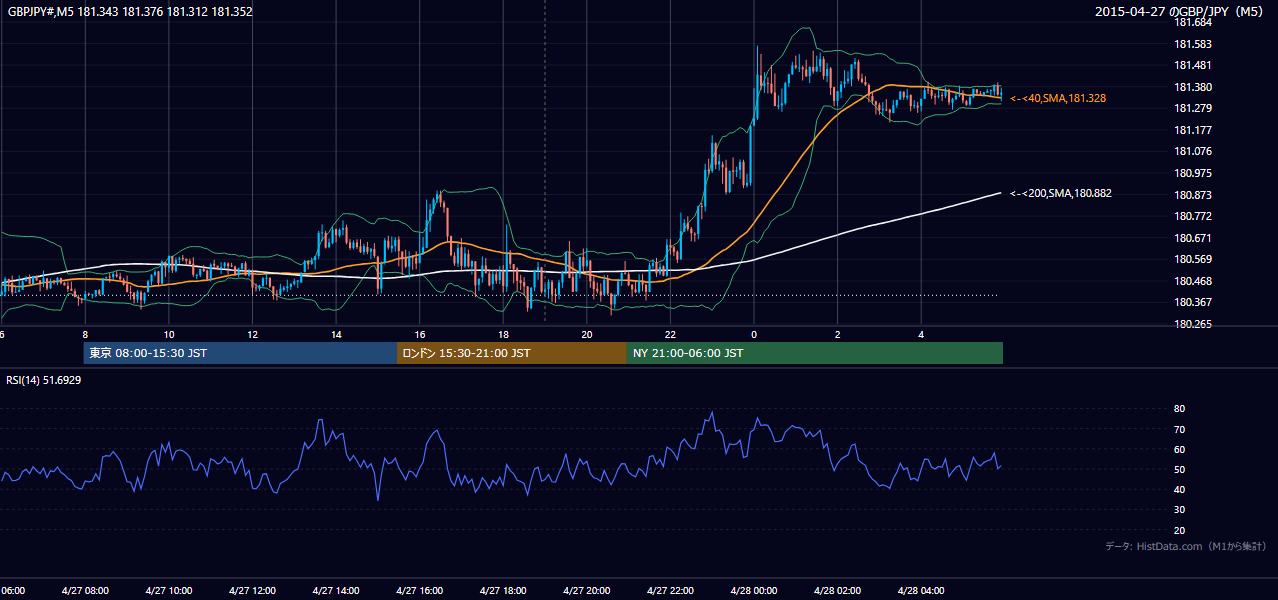Select the ロンドン 15:30-21:00 JST session bar
This screenshot has height=600, width=1278.
click(x=512, y=353)
